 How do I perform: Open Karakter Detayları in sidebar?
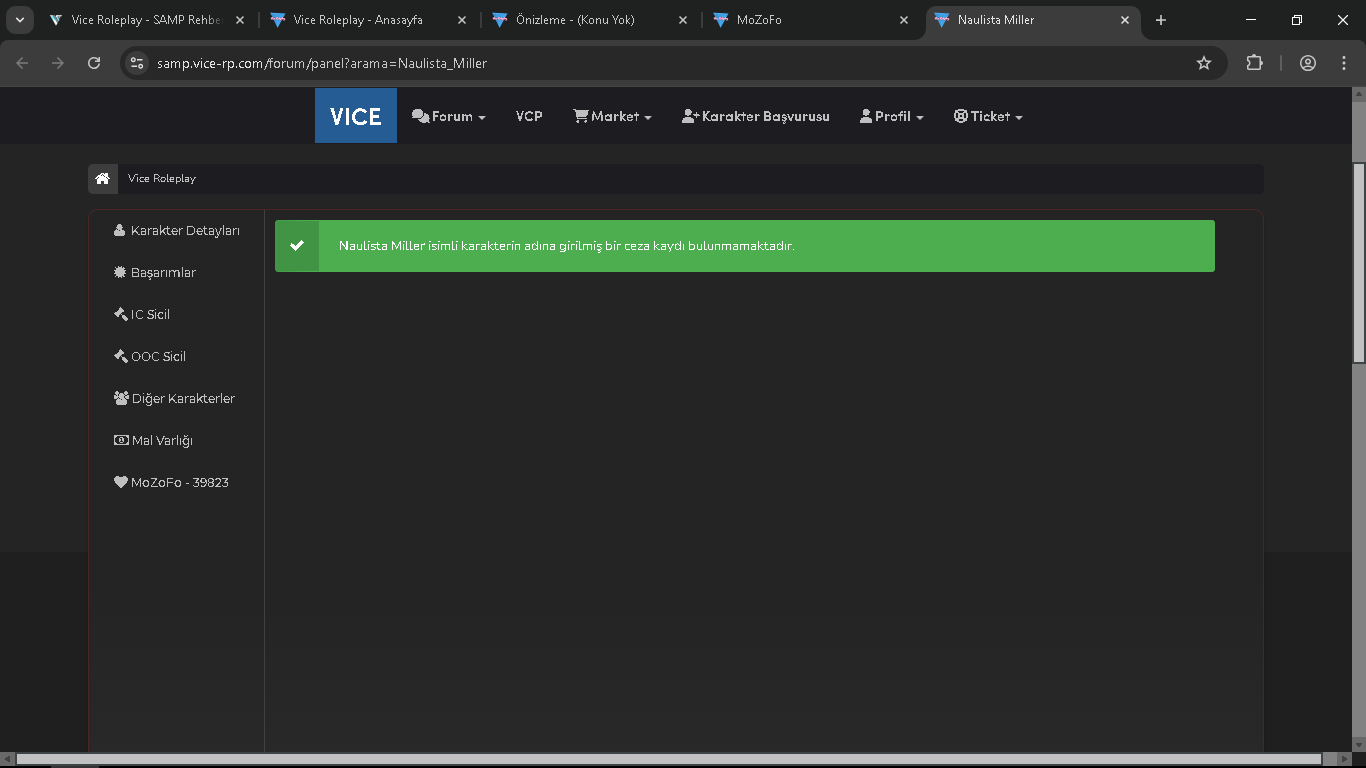[x=177, y=231]
